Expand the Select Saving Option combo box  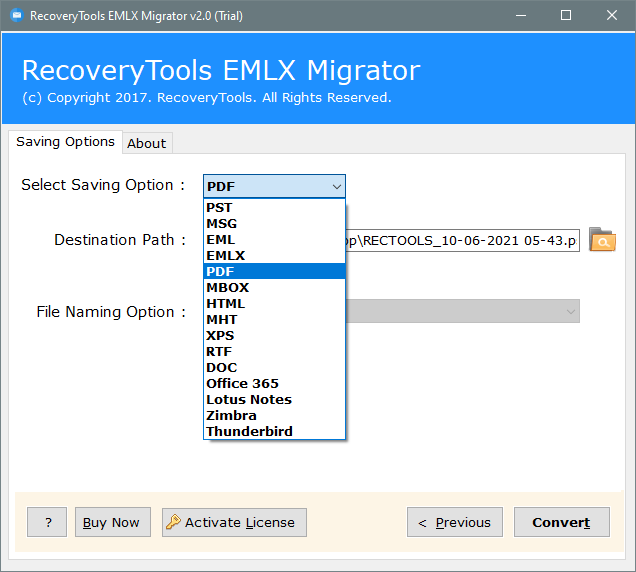pyautogui.click(x=274, y=186)
